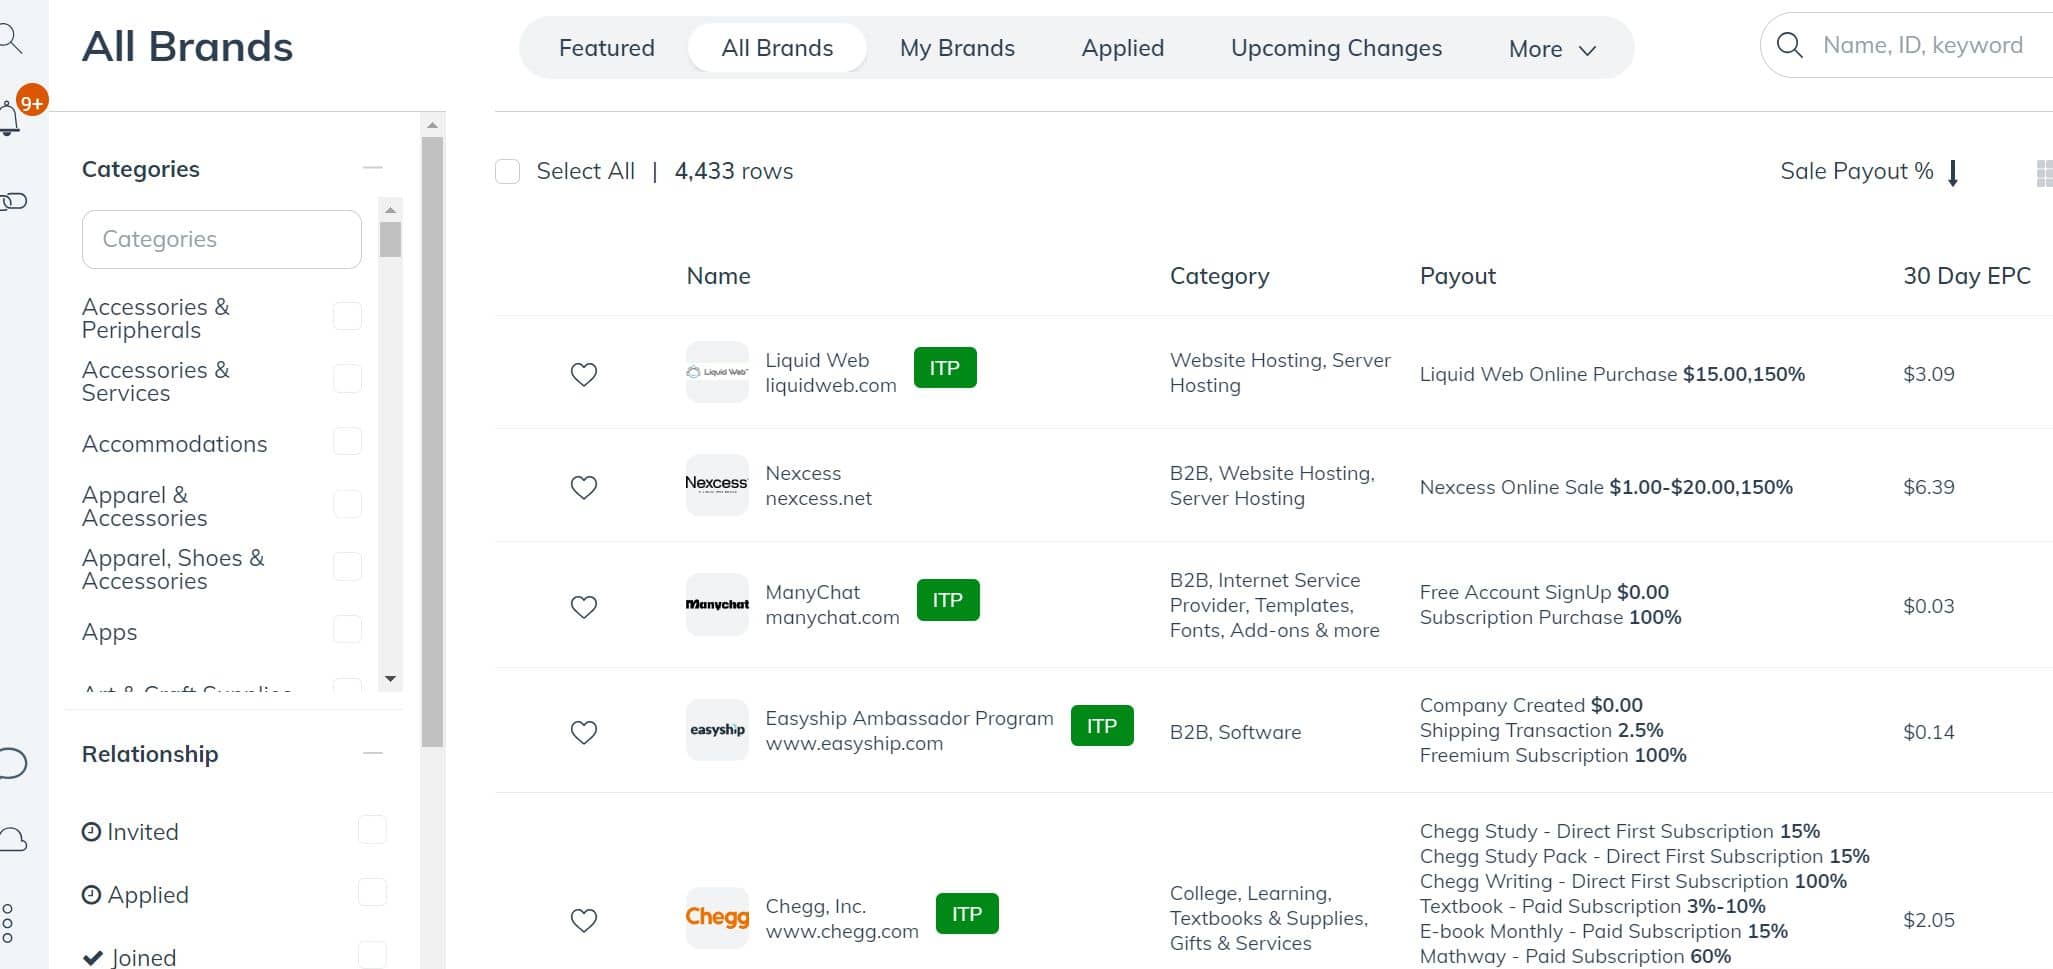Image resolution: width=2053 pixels, height=969 pixels.
Task: Tick the Invited relationship checkbox
Action: [372, 830]
